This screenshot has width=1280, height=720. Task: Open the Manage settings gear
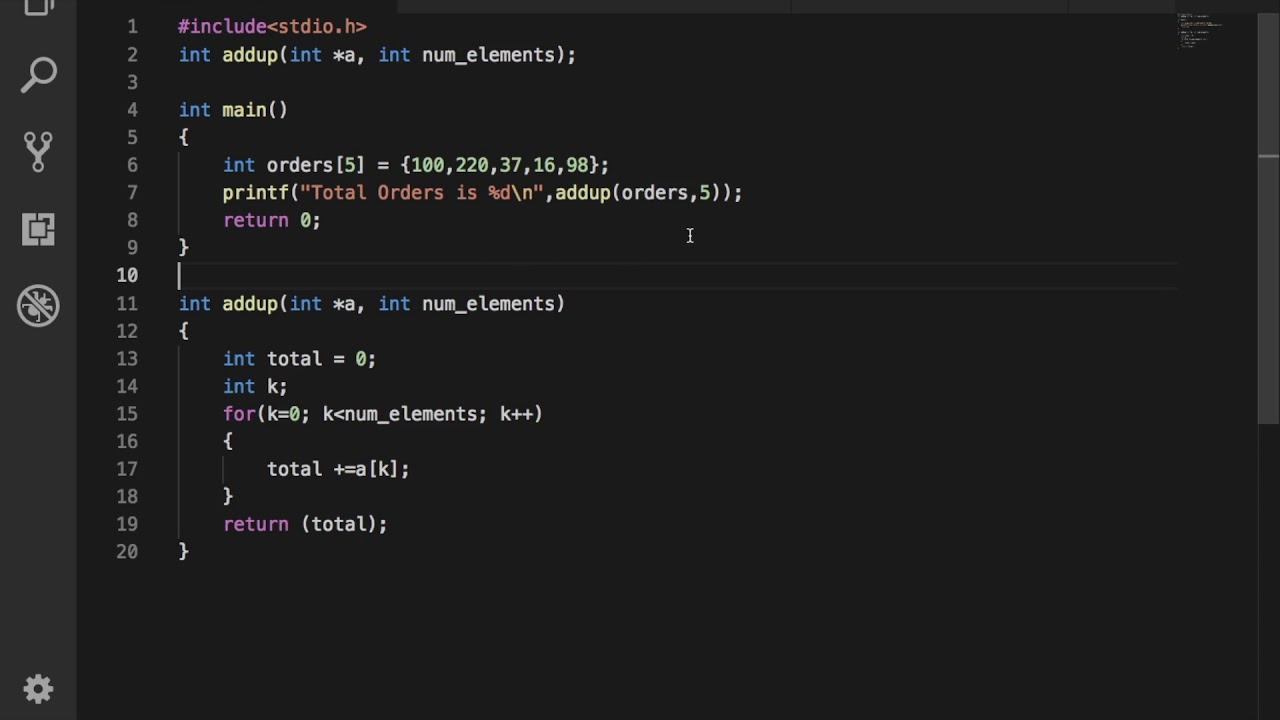38,689
